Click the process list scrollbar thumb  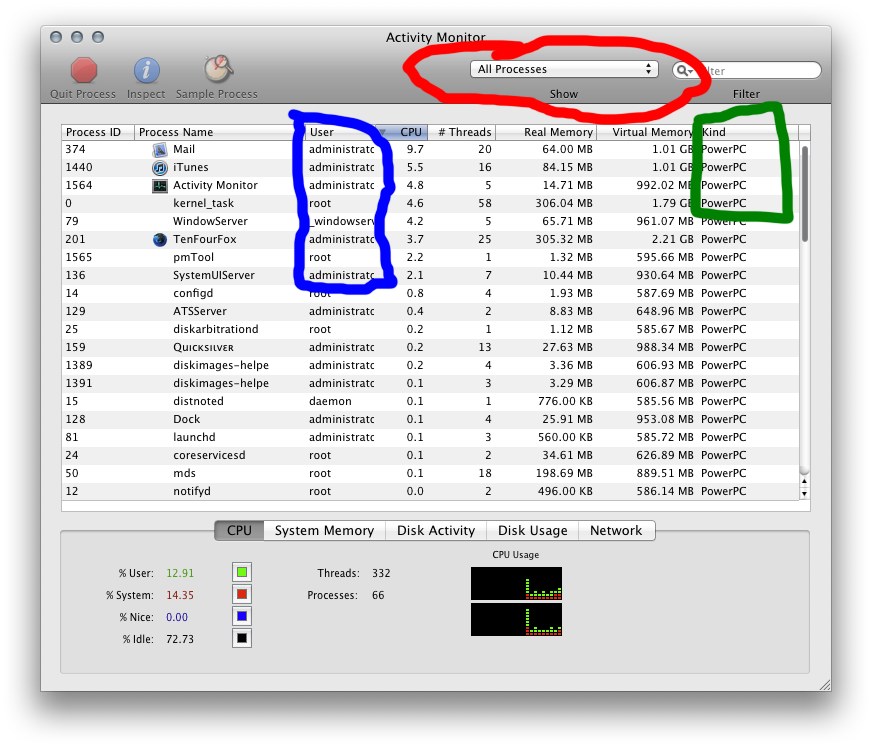click(x=805, y=194)
